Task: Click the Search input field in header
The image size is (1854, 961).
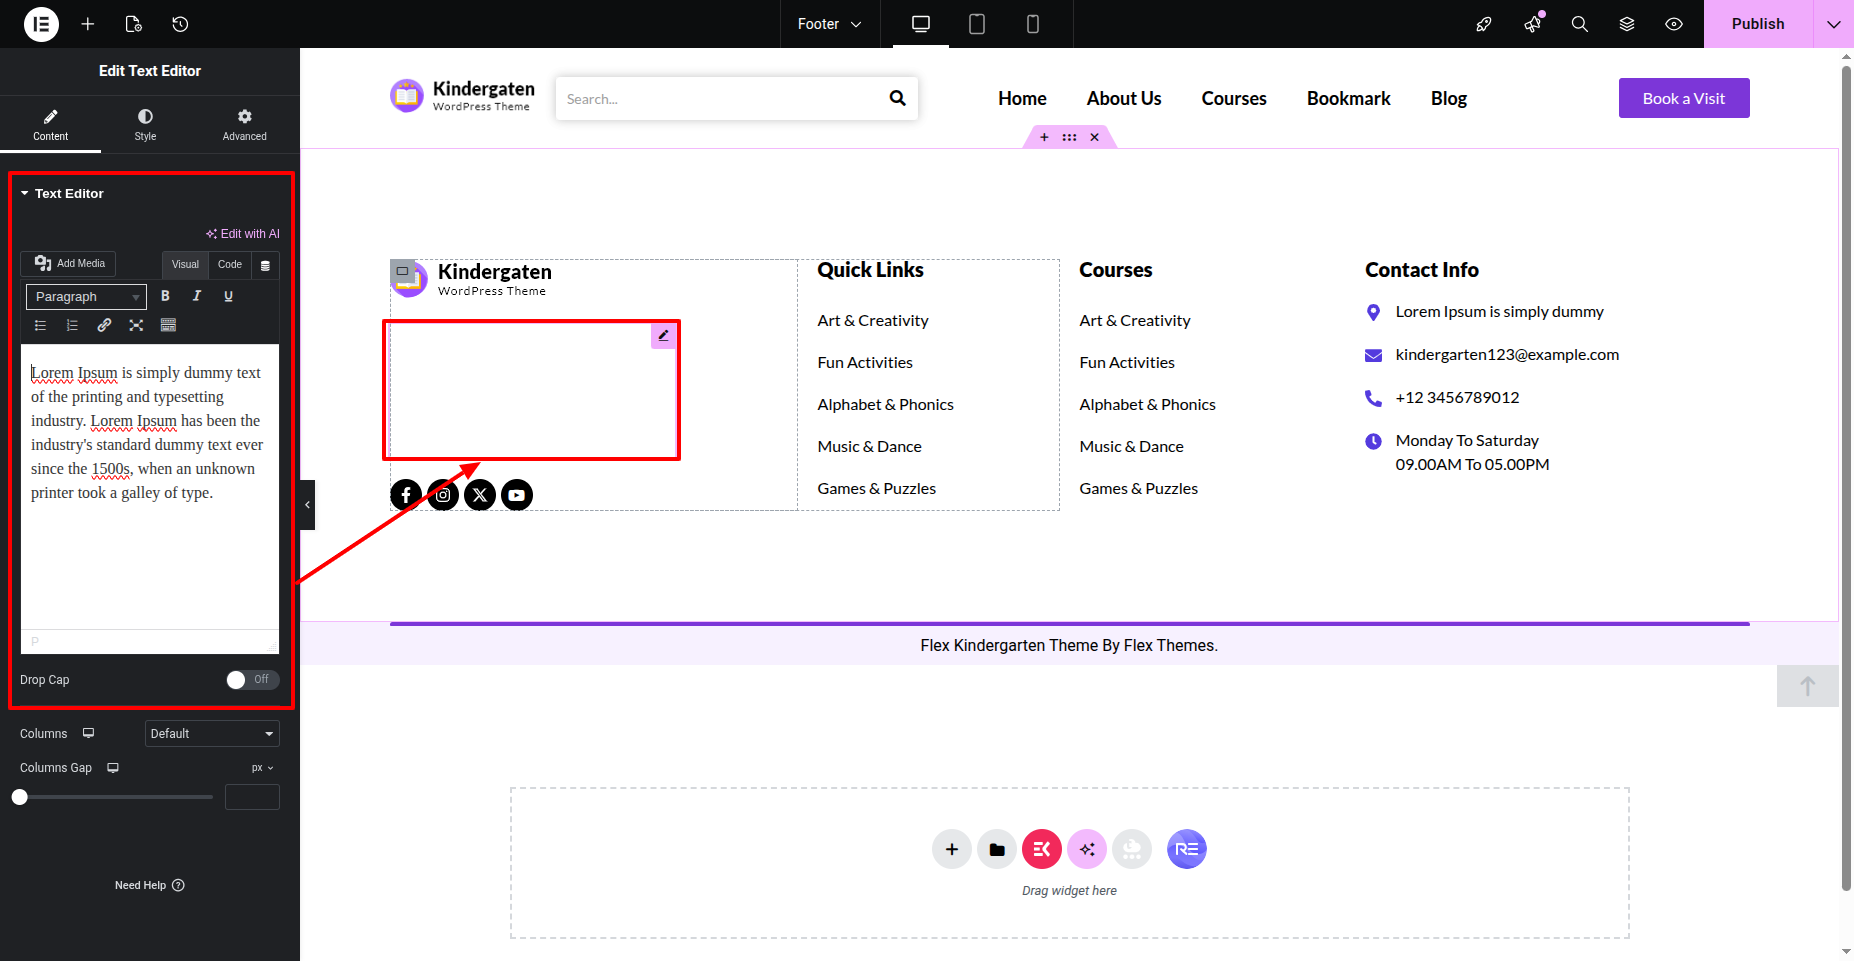Action: [720, 99]
